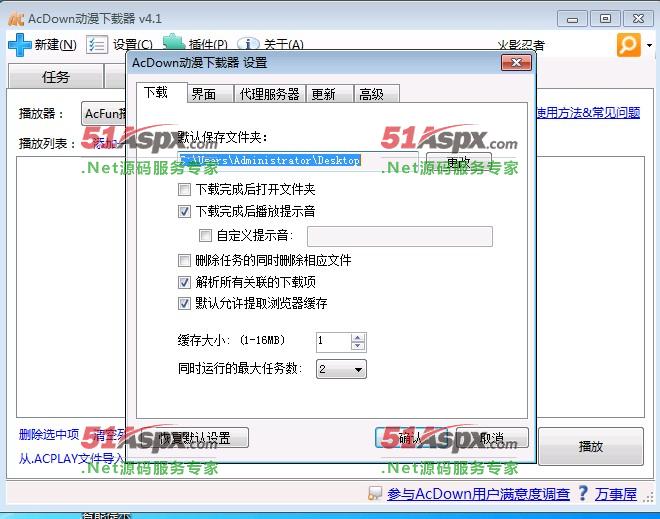
Task: Open the Settings checklist icon
Action: click(97, 45)
